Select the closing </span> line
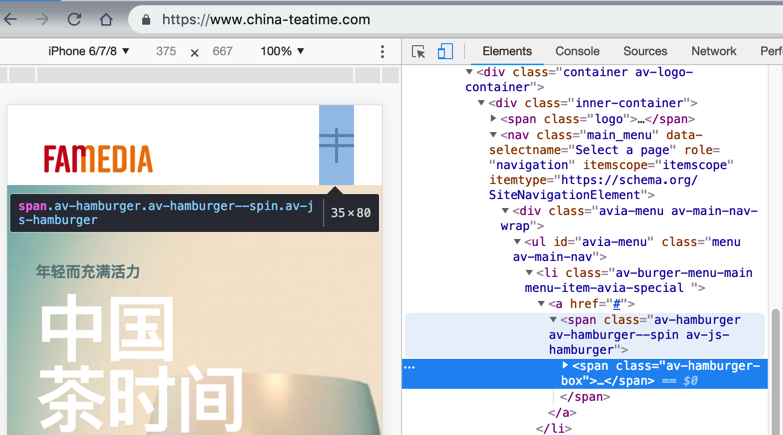783x435 pixels. tap(585, 397)
